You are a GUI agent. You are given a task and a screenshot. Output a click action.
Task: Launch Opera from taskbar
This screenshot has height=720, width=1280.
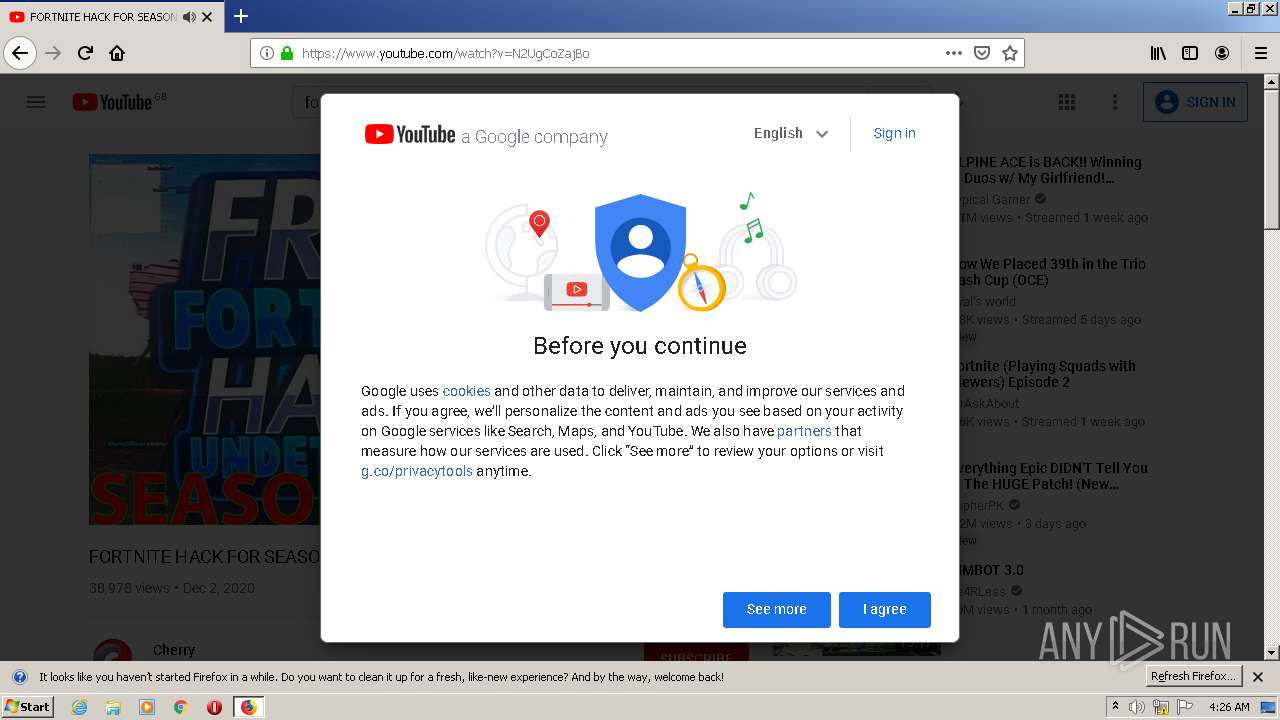pos(214,707)
